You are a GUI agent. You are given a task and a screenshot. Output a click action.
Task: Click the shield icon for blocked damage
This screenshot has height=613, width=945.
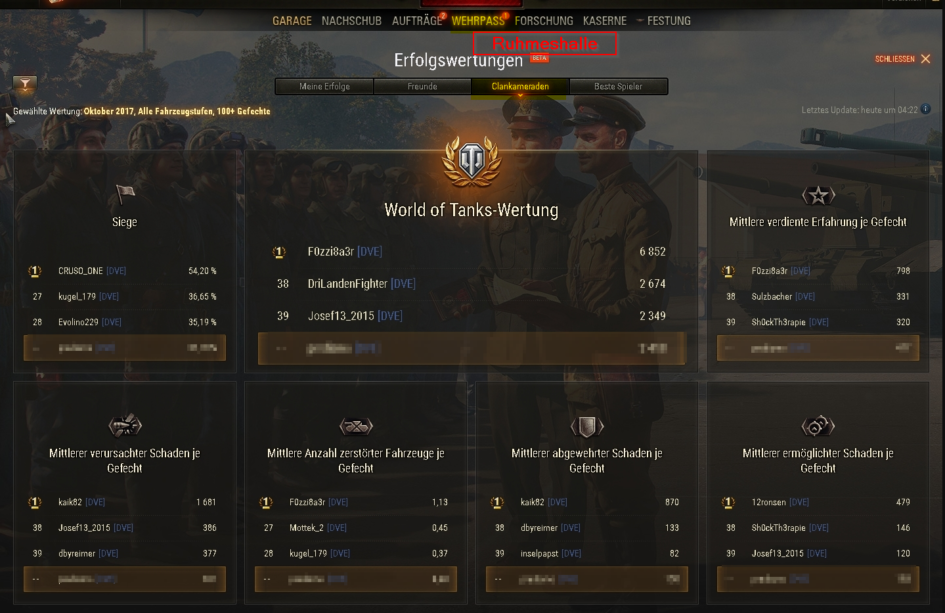coord(587,427)
